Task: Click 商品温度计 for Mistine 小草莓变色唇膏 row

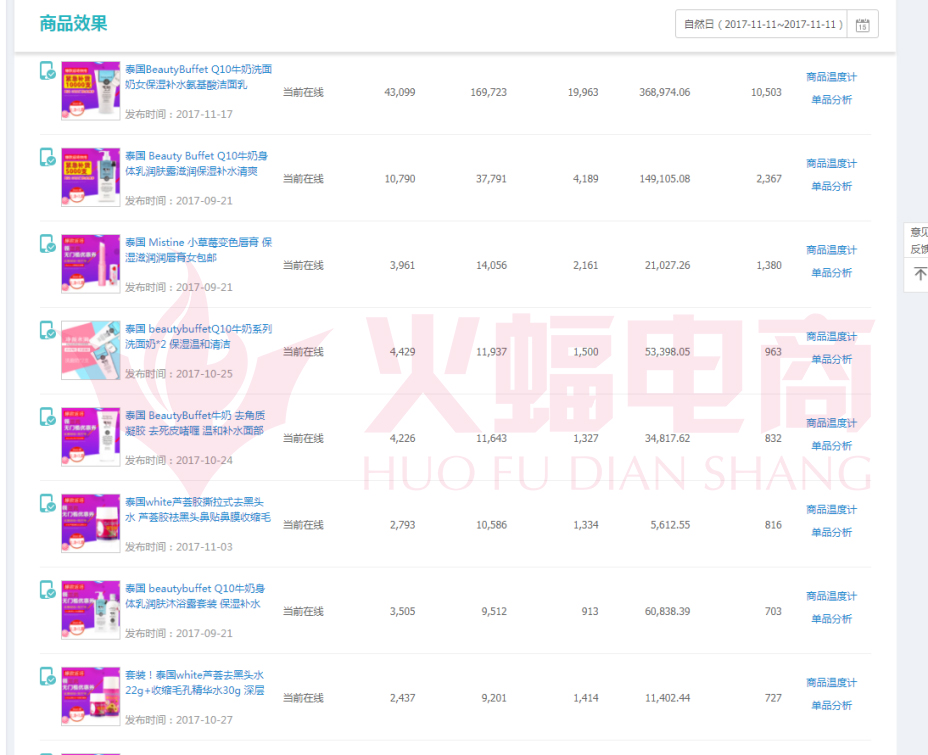Action: pos(831,250)
